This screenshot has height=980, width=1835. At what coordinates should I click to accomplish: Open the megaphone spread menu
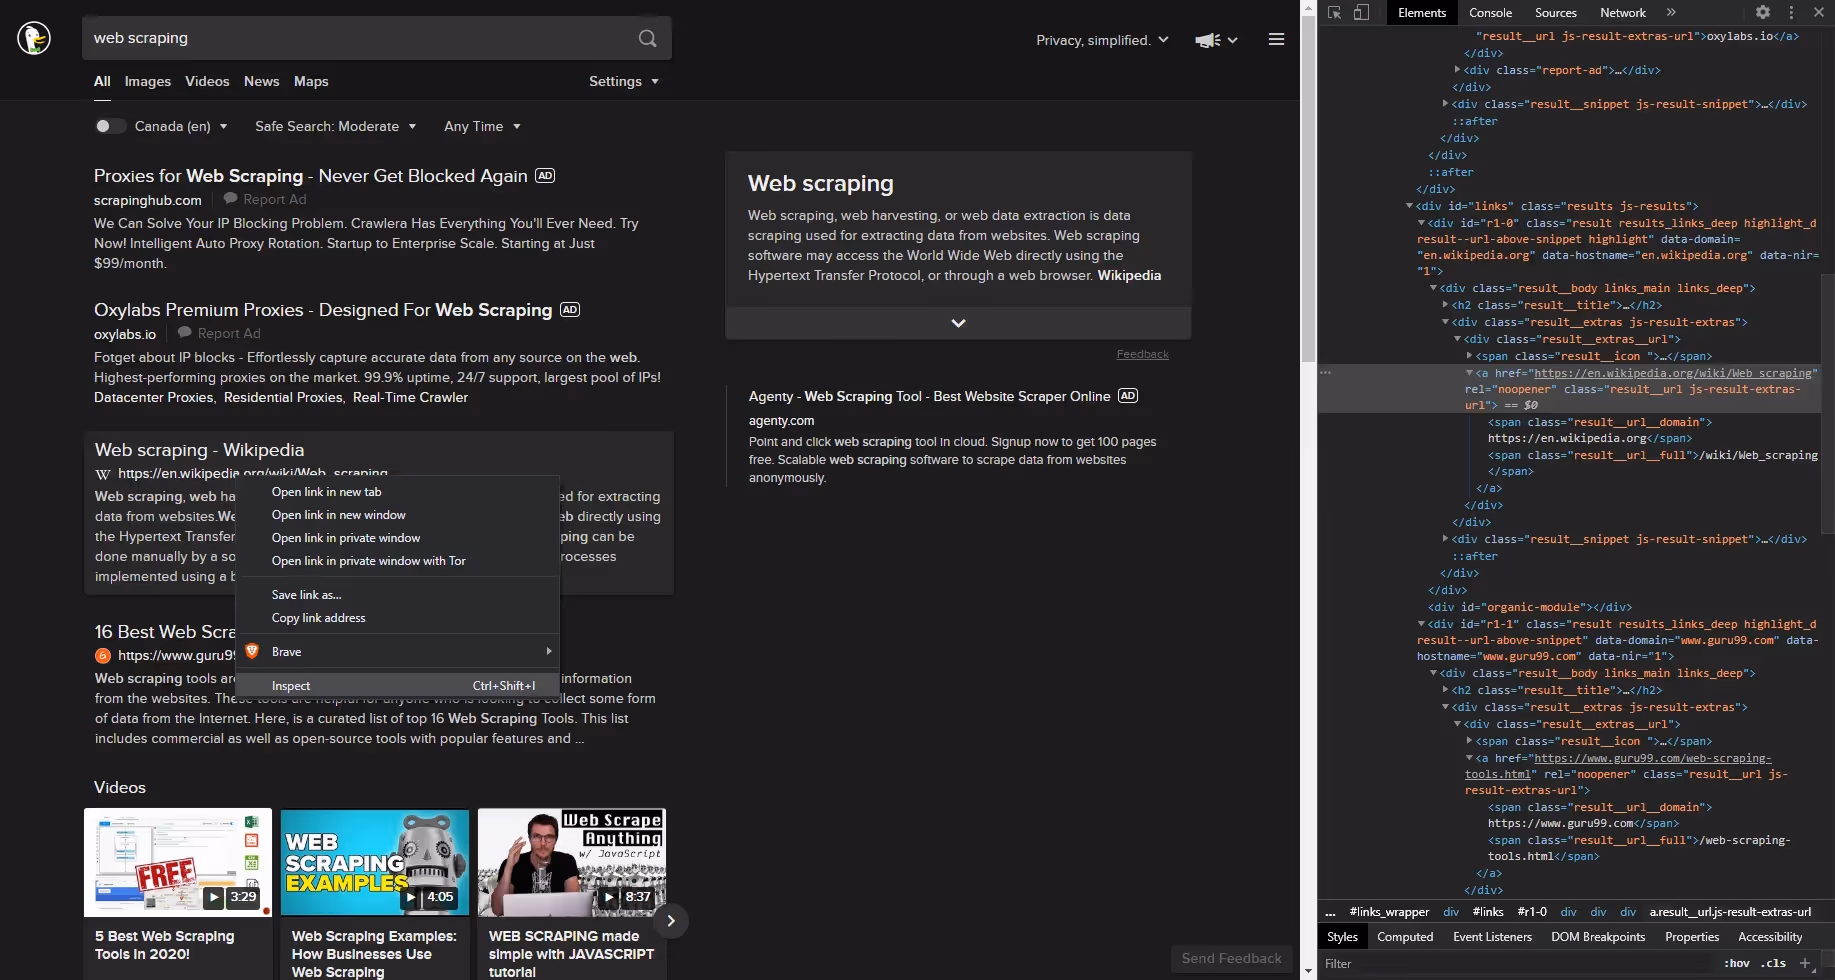click(1216, 40)
